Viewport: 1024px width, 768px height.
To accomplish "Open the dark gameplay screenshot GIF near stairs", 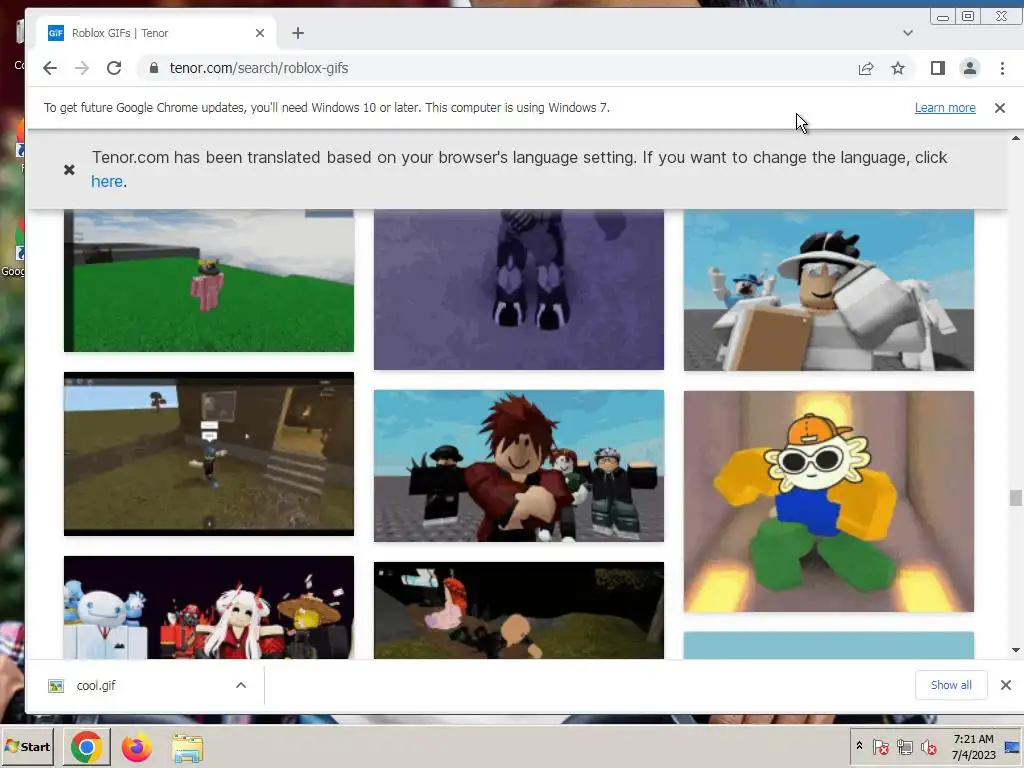I will pos(209,454).
